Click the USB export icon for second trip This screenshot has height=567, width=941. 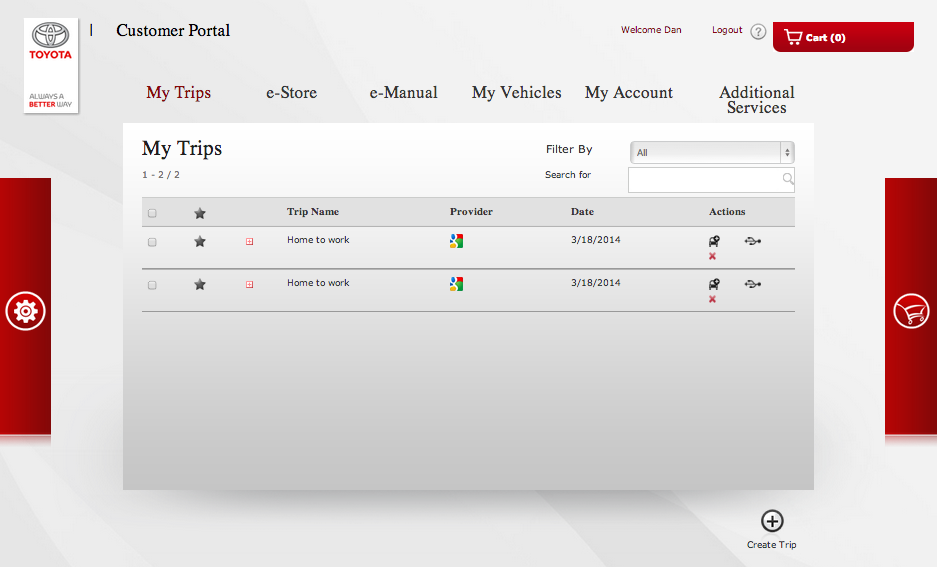tap(753, 284)
